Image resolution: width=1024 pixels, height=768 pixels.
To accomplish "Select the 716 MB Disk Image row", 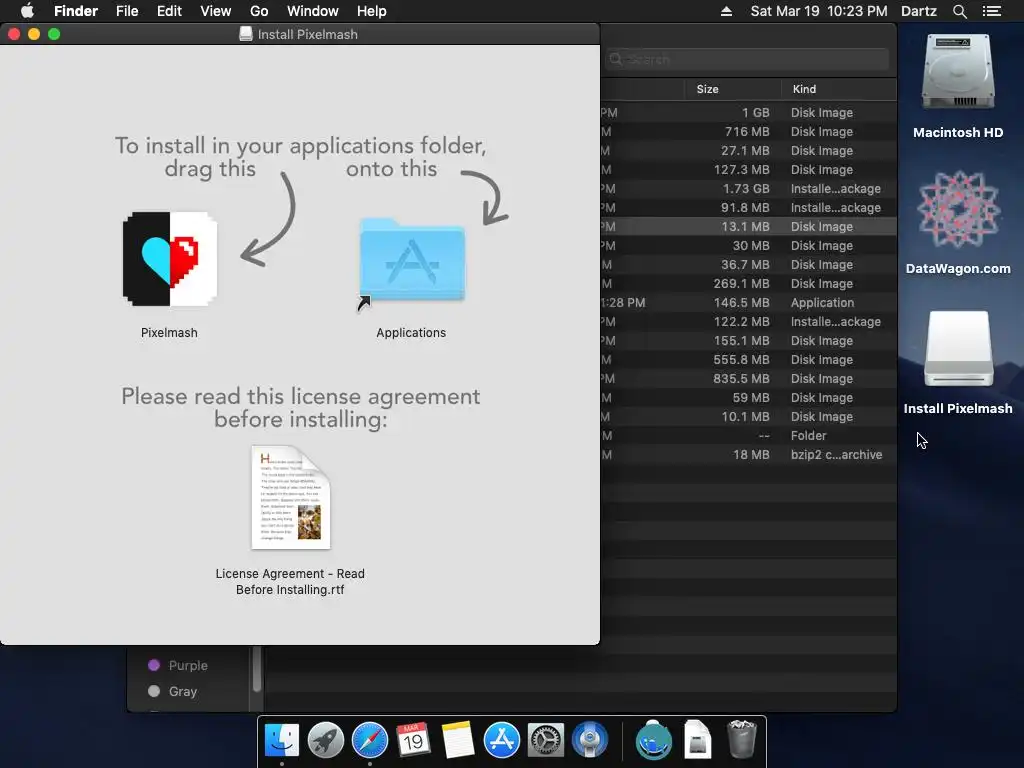I will pos(748,131).
